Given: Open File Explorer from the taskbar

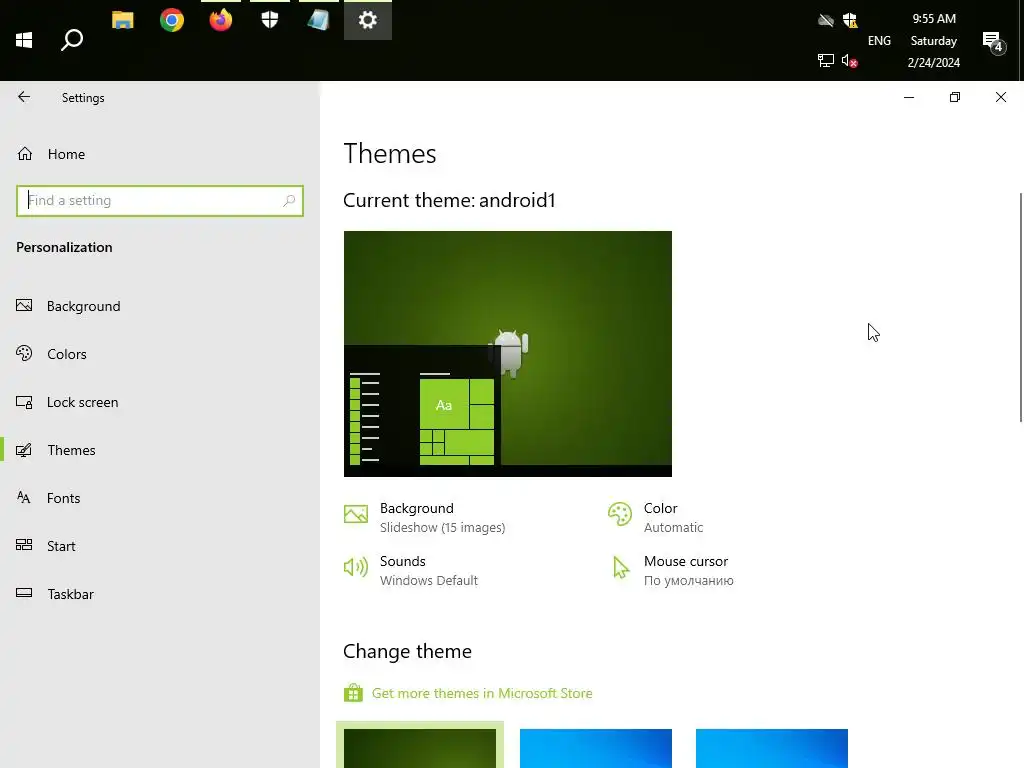Looking at the screenshot, I should (x=123, y=20).
